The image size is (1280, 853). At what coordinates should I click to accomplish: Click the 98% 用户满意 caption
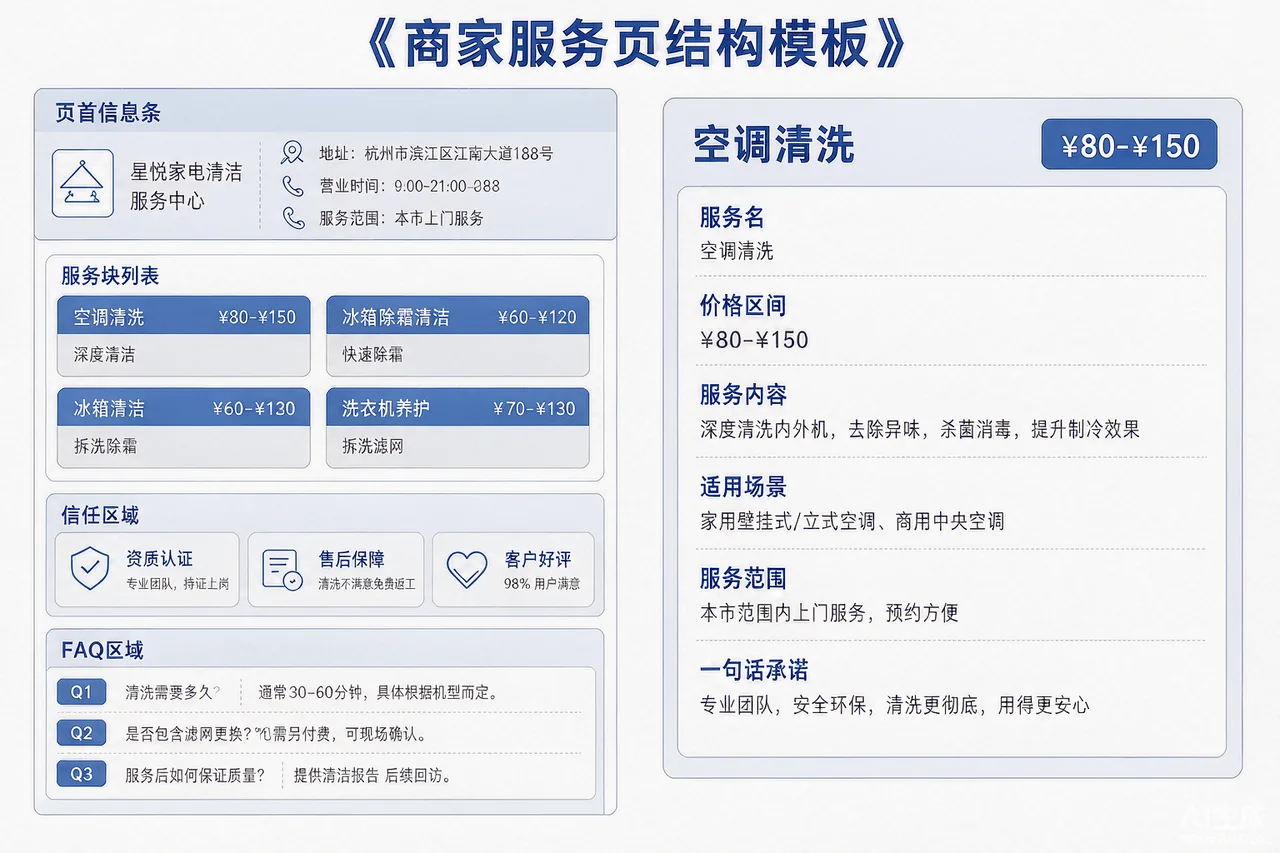tap(542, 583)
